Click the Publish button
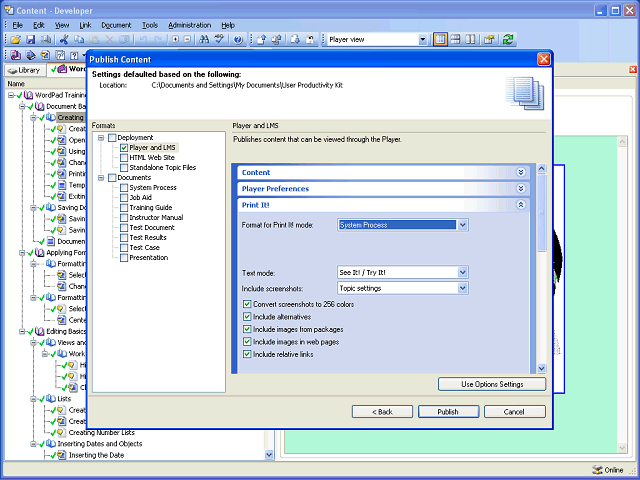 tap(448, 412)
